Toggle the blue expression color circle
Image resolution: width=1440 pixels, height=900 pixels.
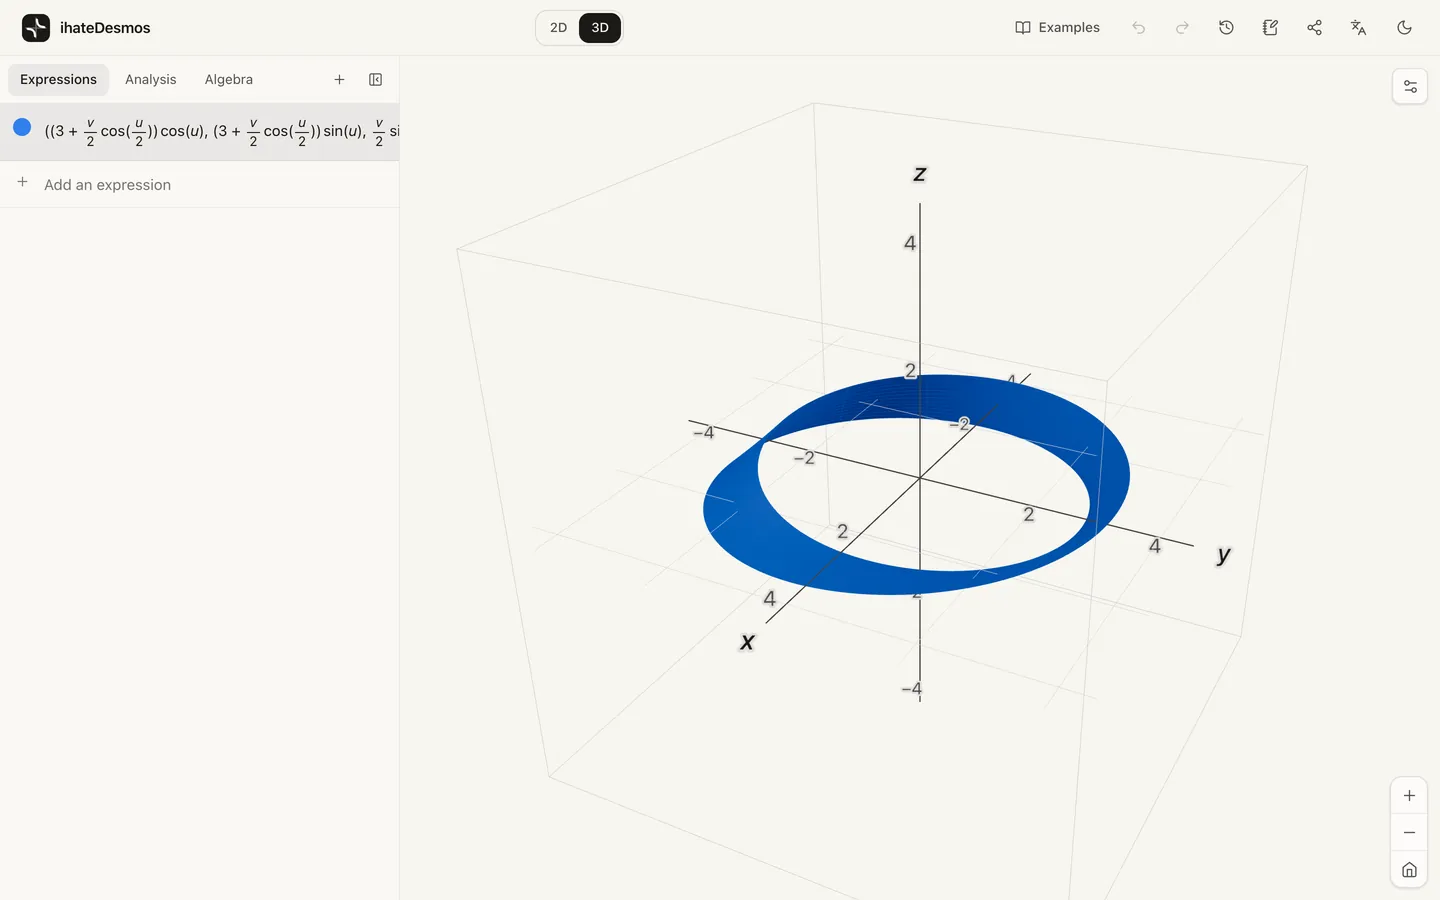pyautogui.click(x=22, y=127)
